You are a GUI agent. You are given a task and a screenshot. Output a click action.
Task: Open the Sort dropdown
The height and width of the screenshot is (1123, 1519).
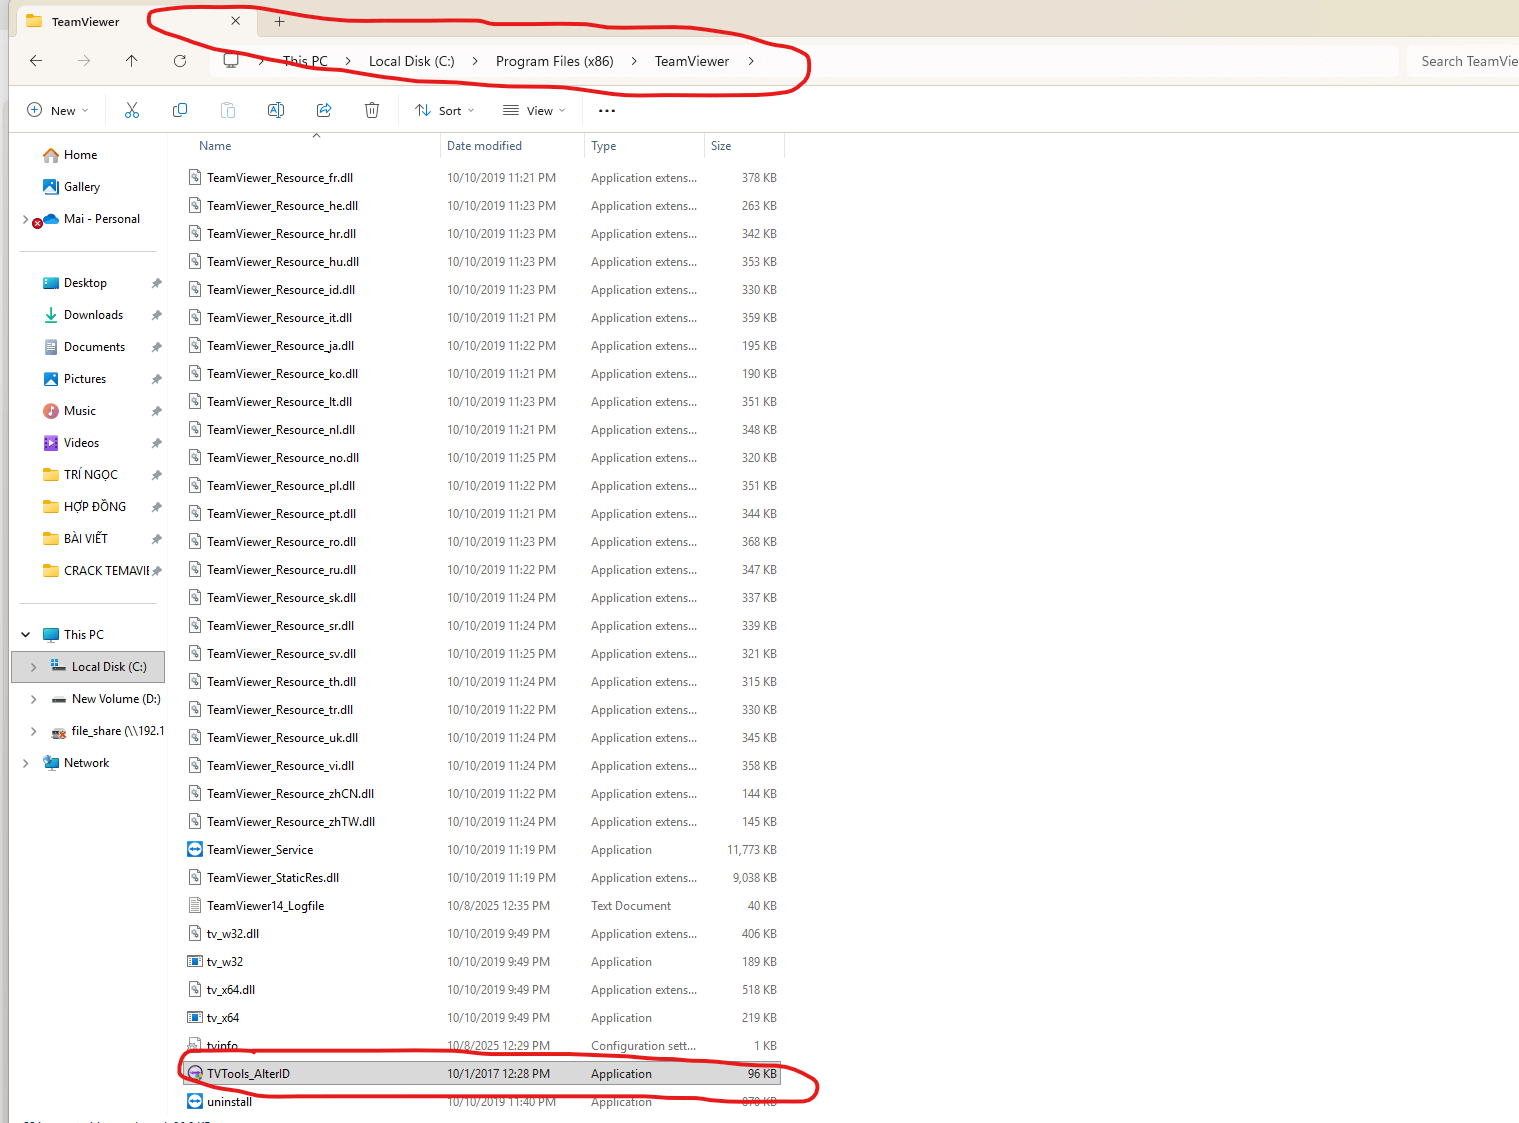click(x=445, y=111)
